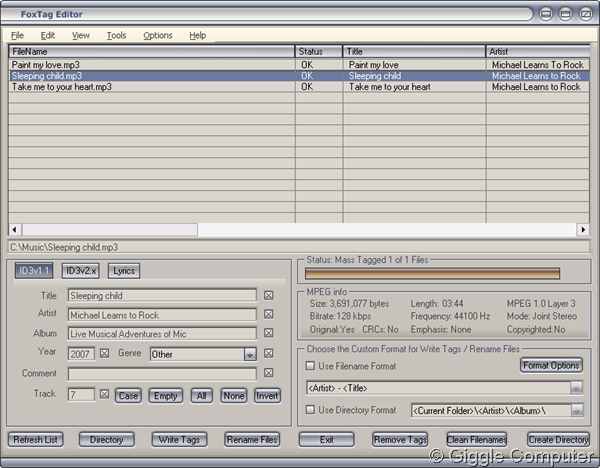This screenshot has width=600, height=468.
Task: Open the Genre dropdown arrow
Action: [x=250, y=354]
